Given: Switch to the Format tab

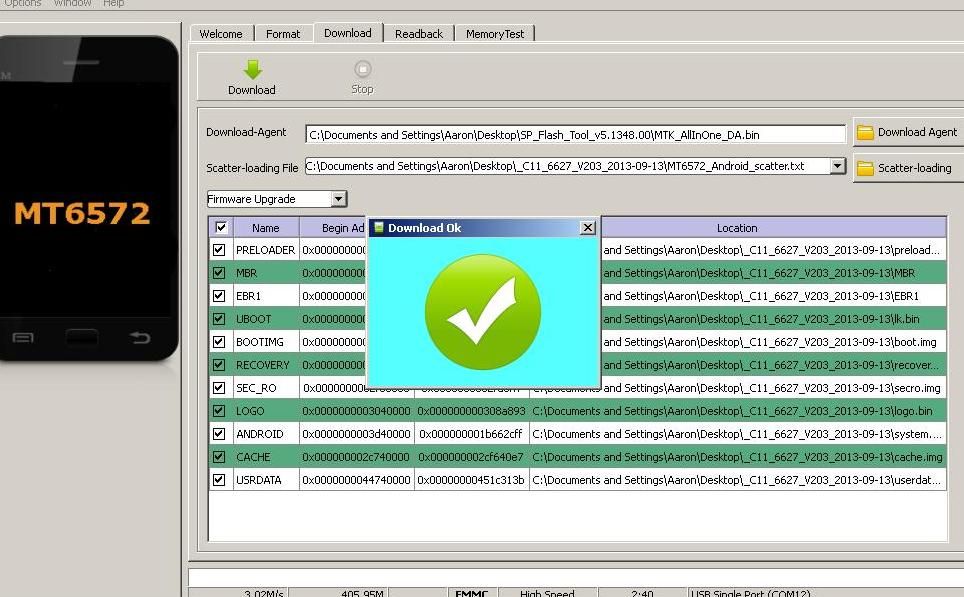Looking at the screenshot, I should point(283,34).
